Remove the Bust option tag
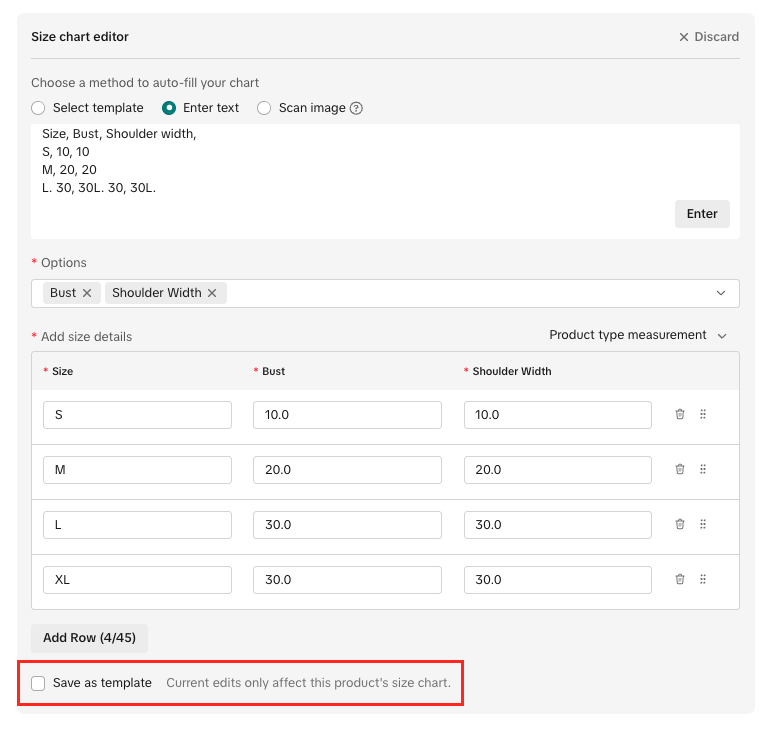This screenshot has width=773, height=732. 87,293
